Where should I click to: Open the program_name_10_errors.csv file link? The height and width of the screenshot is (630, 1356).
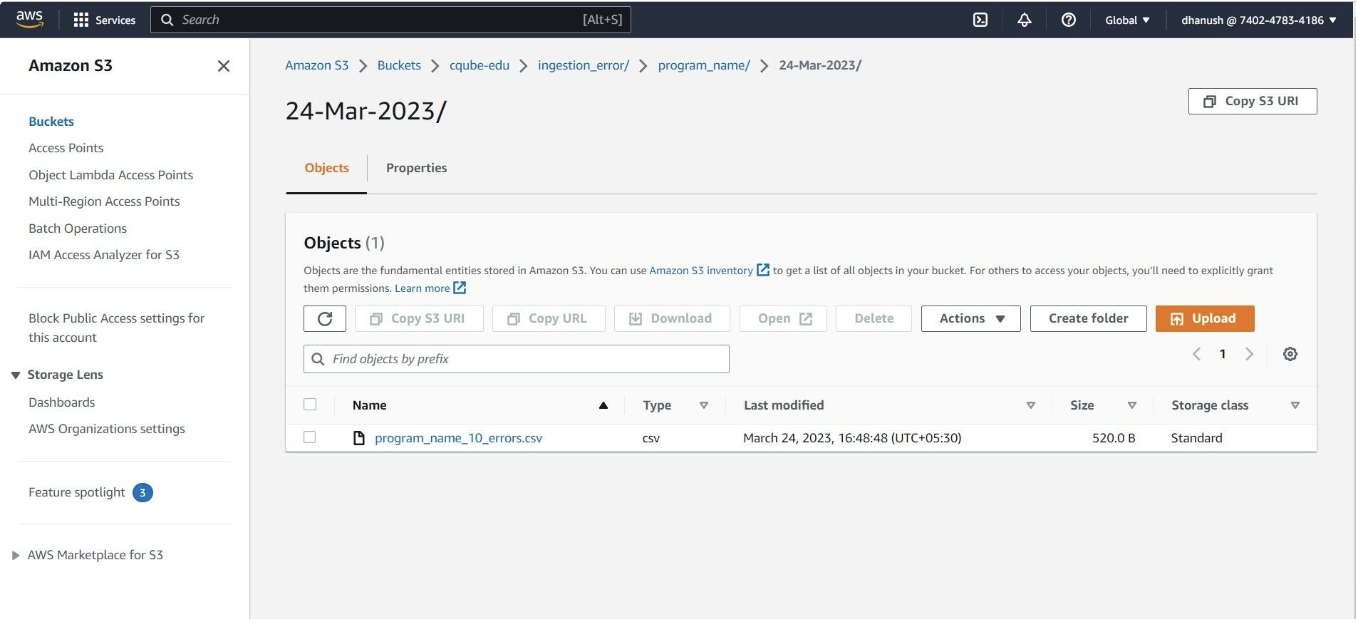[x=458, y=438]
